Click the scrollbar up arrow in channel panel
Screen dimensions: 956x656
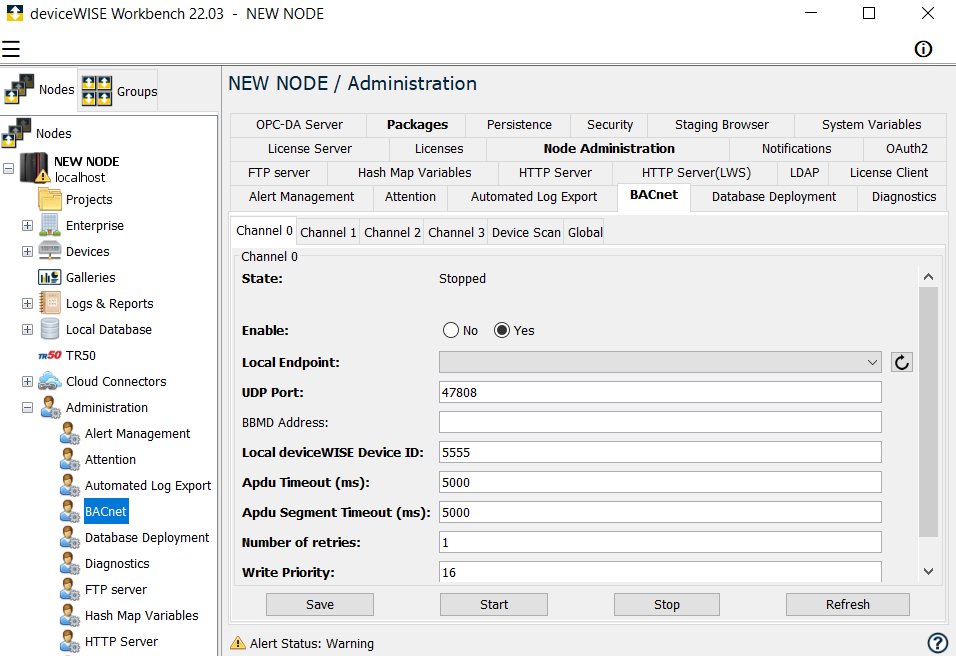point(929,277)
